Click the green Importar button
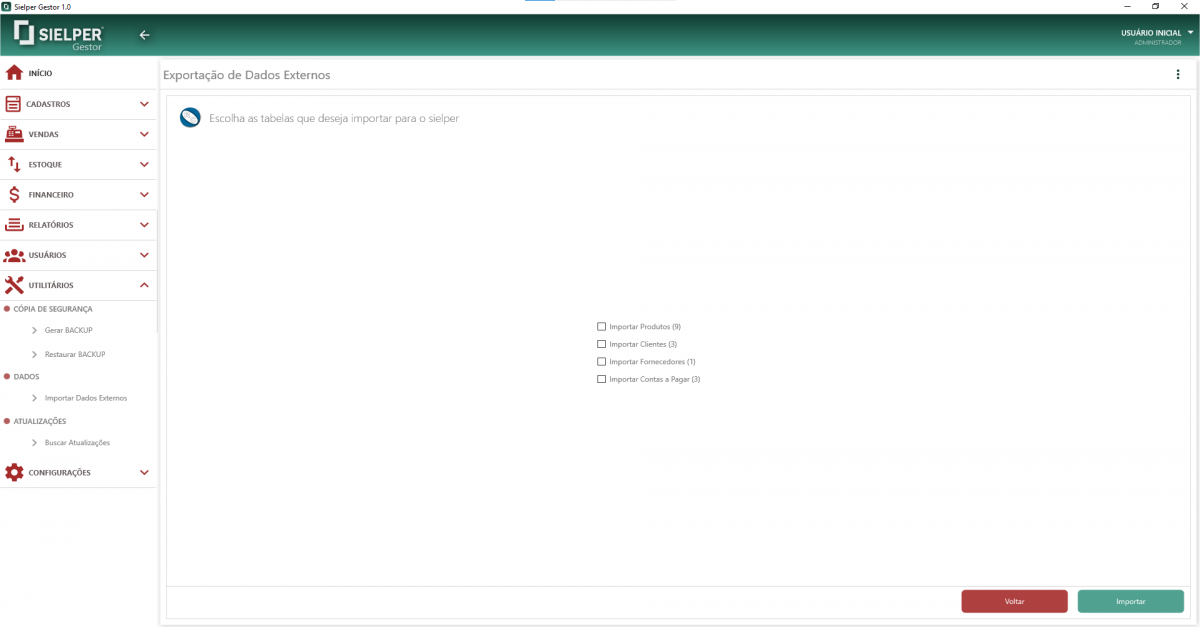Viewport: 1200px width, 627px height. point(1130,602)
